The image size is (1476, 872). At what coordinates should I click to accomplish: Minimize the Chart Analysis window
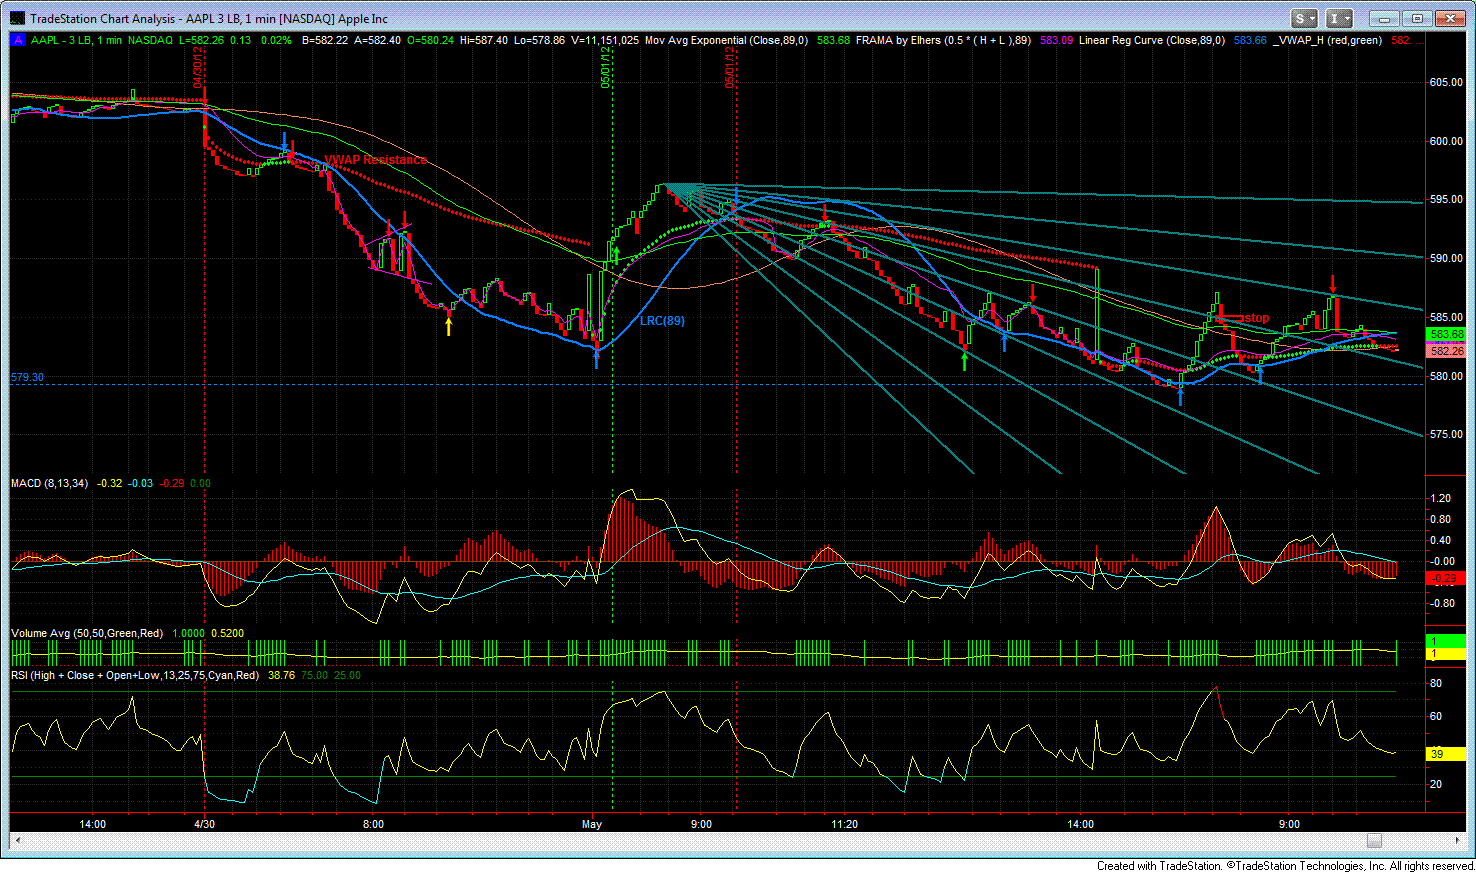[x=1383, y=18]
